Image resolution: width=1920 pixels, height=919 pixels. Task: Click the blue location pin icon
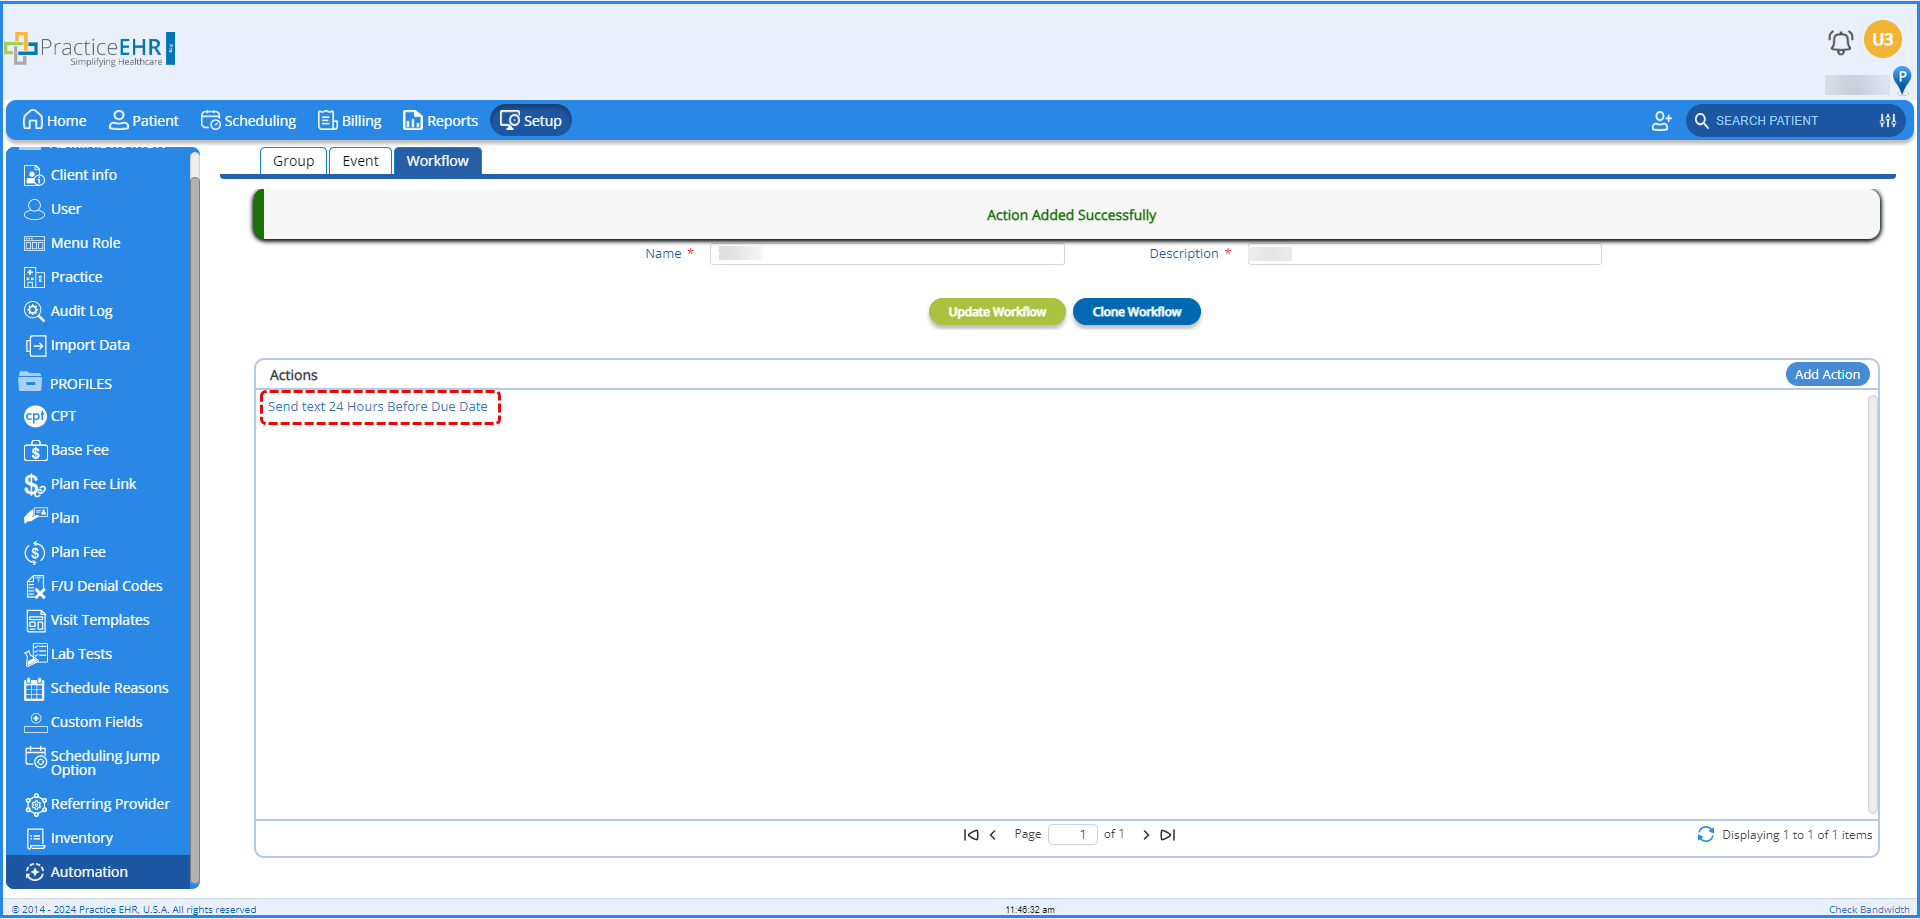(1902, 79)
